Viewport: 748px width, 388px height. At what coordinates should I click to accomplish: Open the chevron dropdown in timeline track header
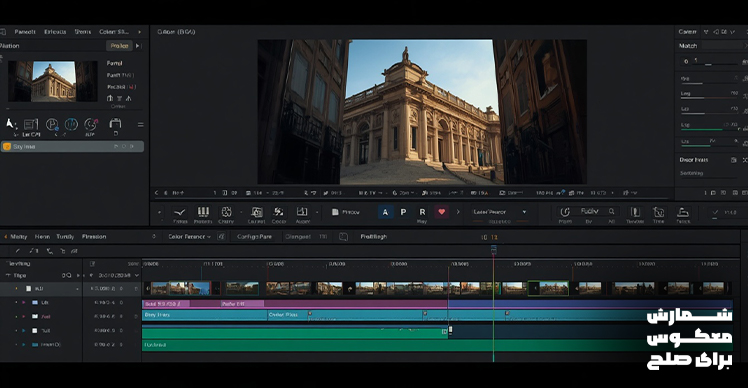pyautogui.click(x=136, y=275)
